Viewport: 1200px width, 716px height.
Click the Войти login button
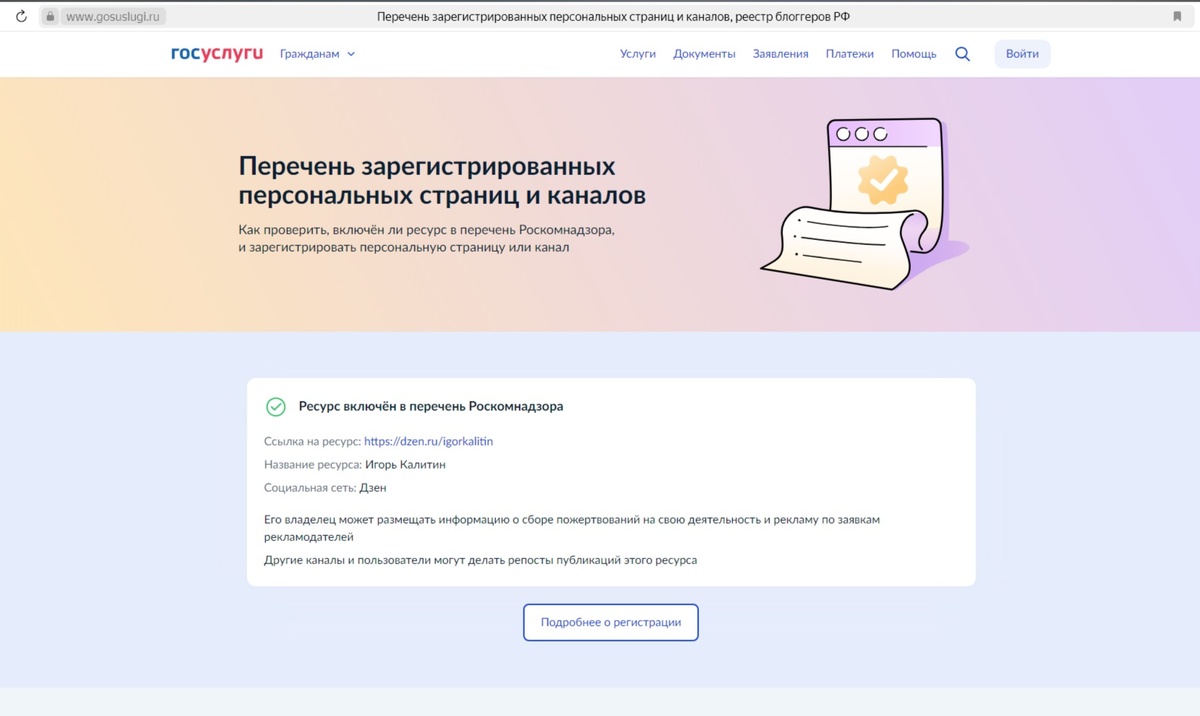coord(1022,54)
